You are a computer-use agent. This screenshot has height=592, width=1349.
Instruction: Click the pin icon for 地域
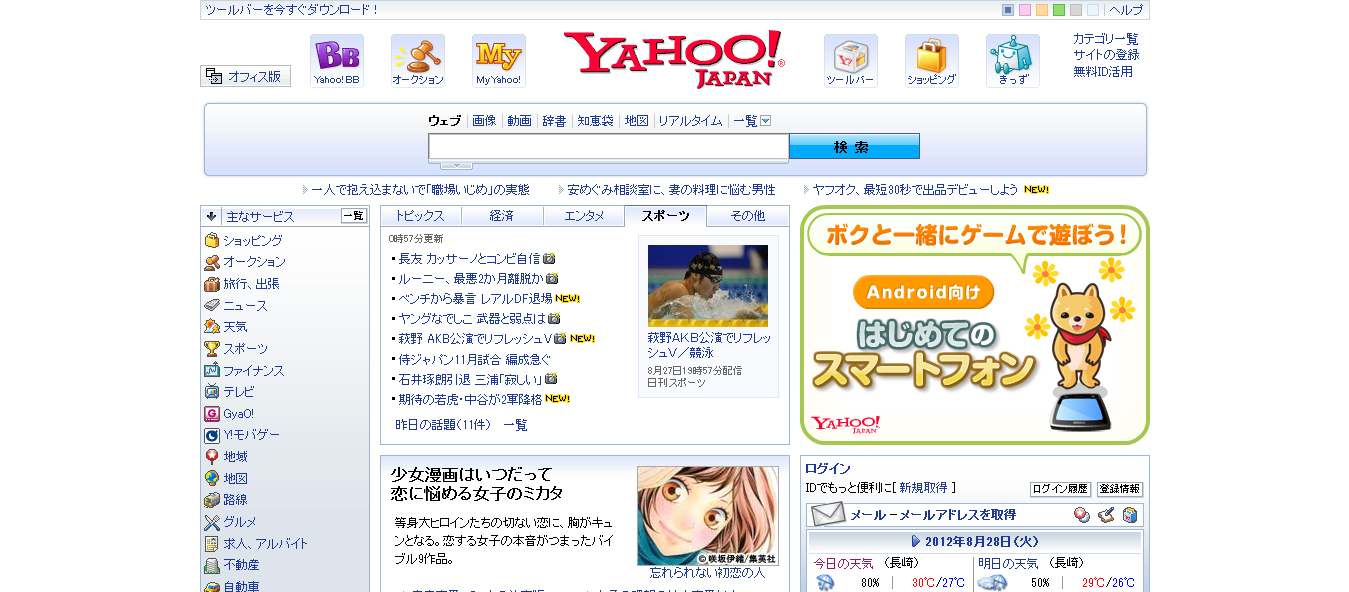click(x=211, y=456)
